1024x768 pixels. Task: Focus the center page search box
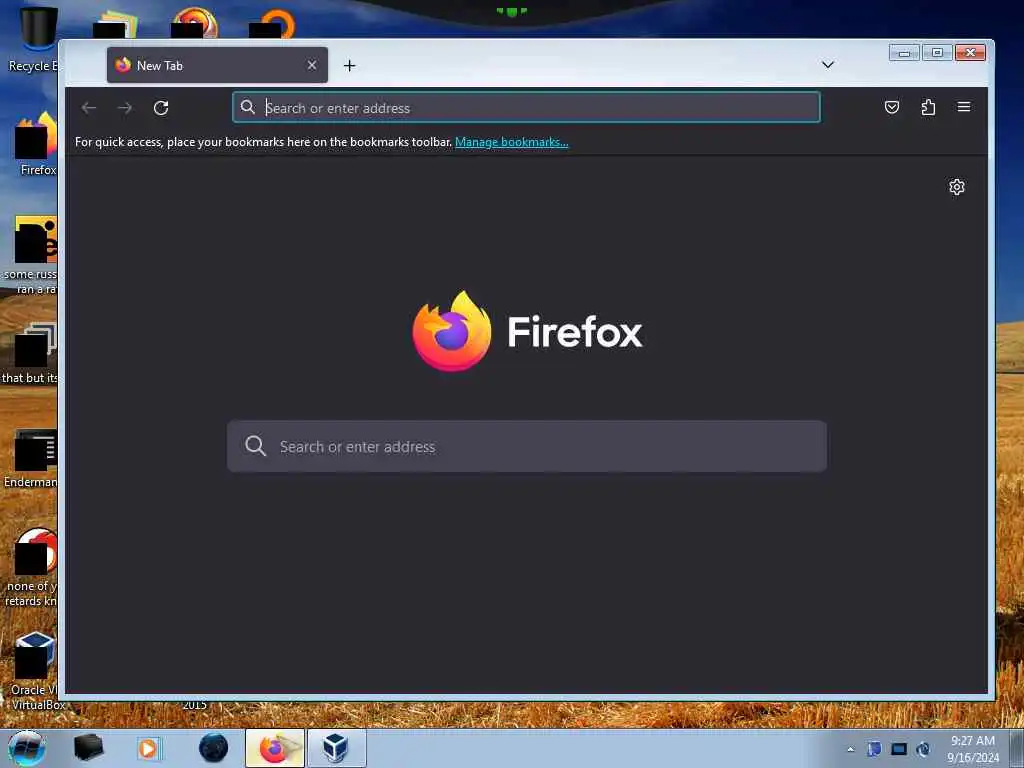pyautogui.click(x=526, y=446)
